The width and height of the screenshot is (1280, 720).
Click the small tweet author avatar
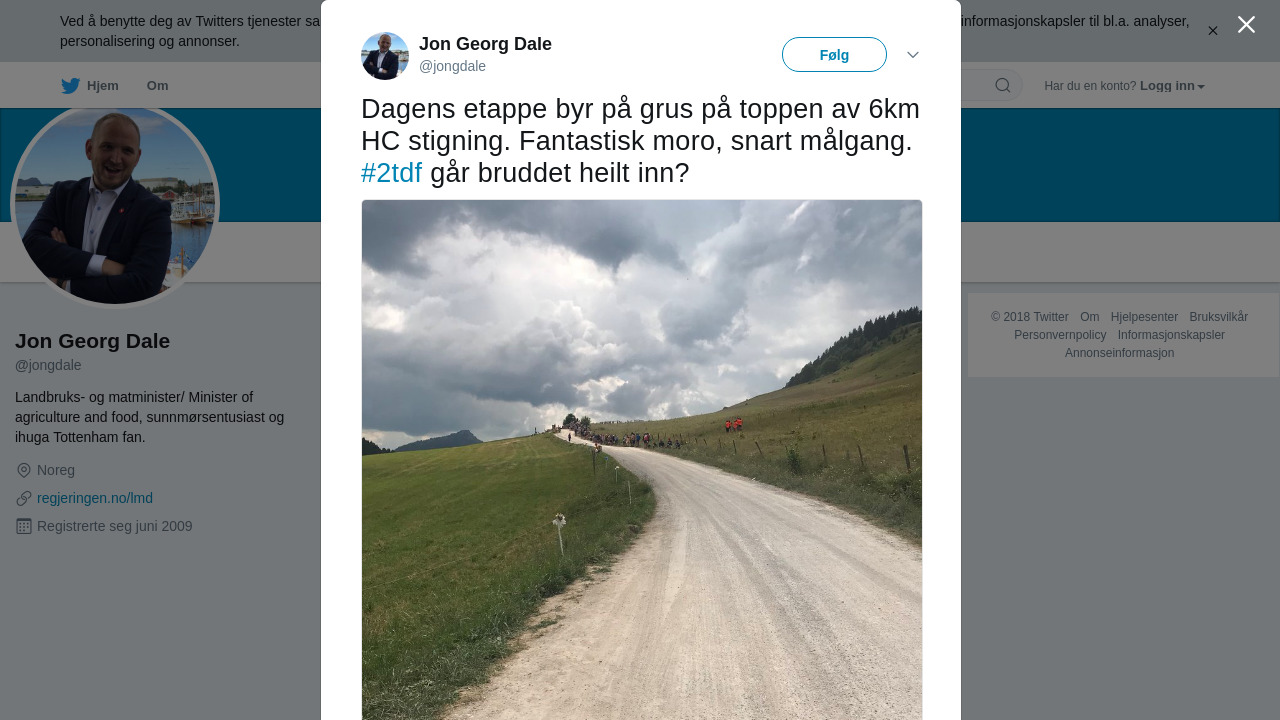tap(385, 56)
